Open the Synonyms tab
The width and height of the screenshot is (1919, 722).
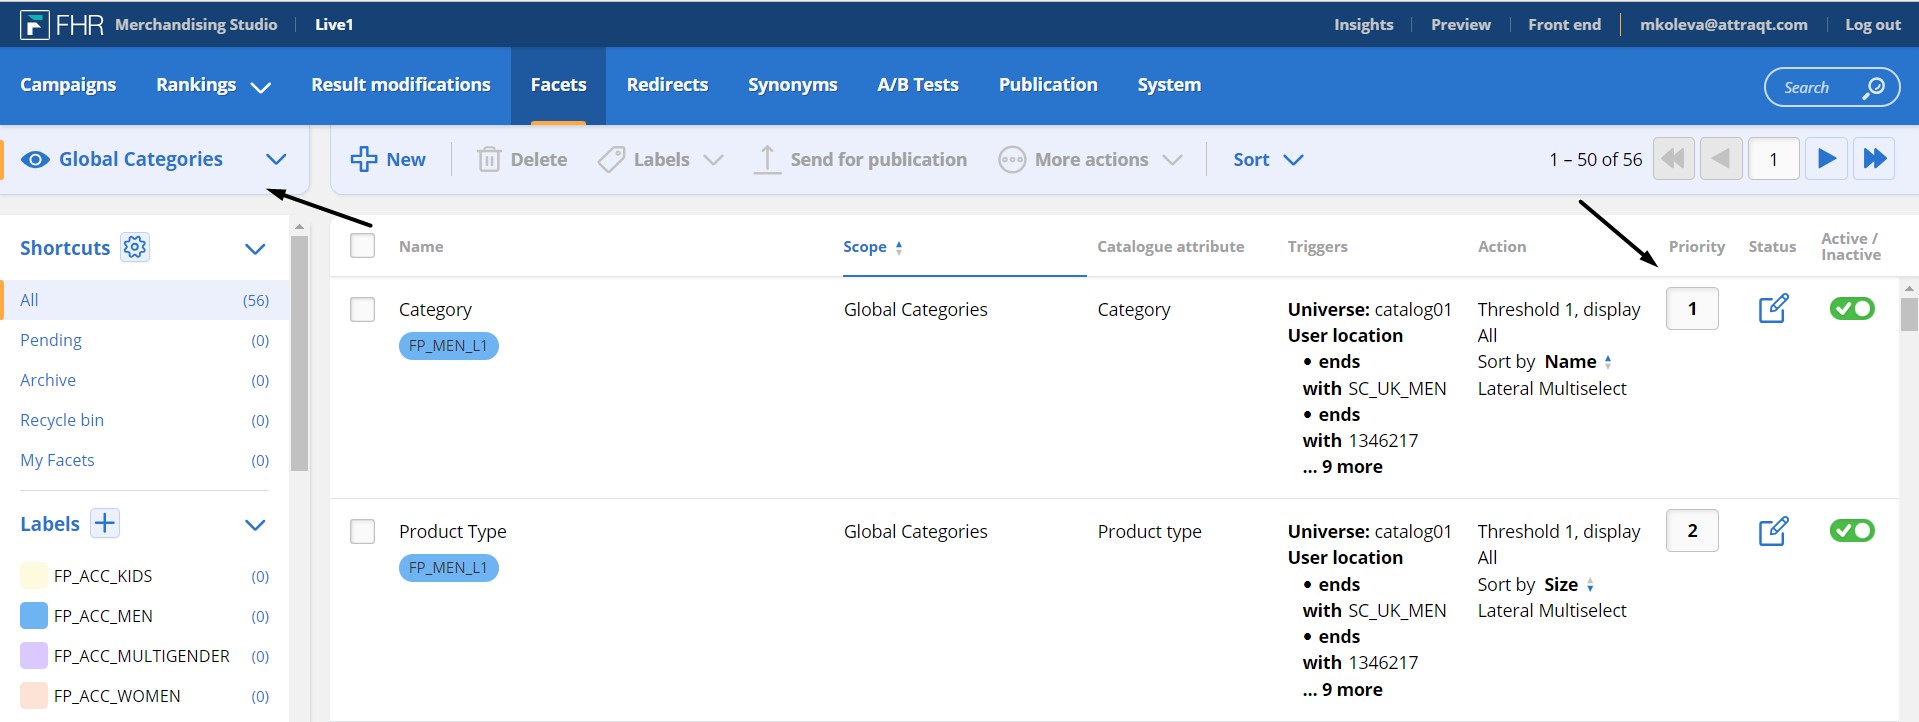(793, 85)
